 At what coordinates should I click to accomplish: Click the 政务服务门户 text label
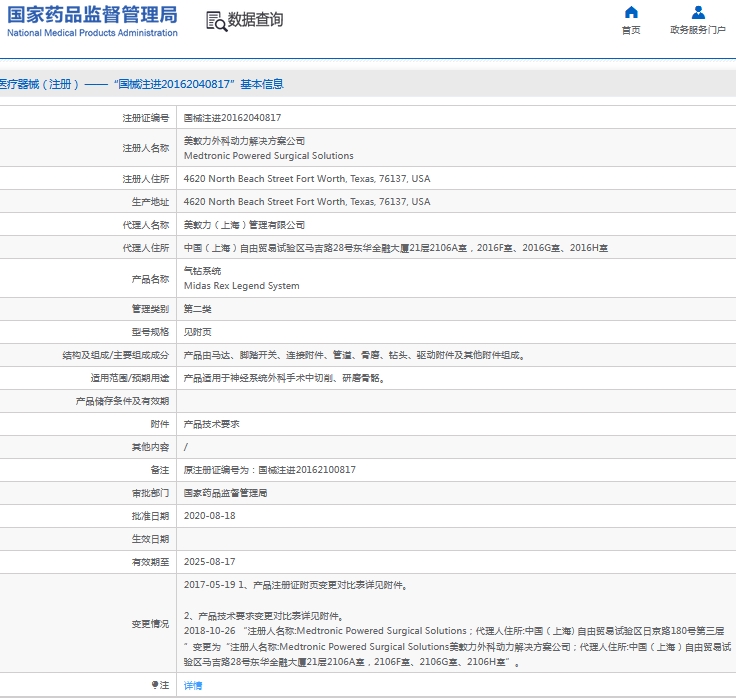point(698,30)
